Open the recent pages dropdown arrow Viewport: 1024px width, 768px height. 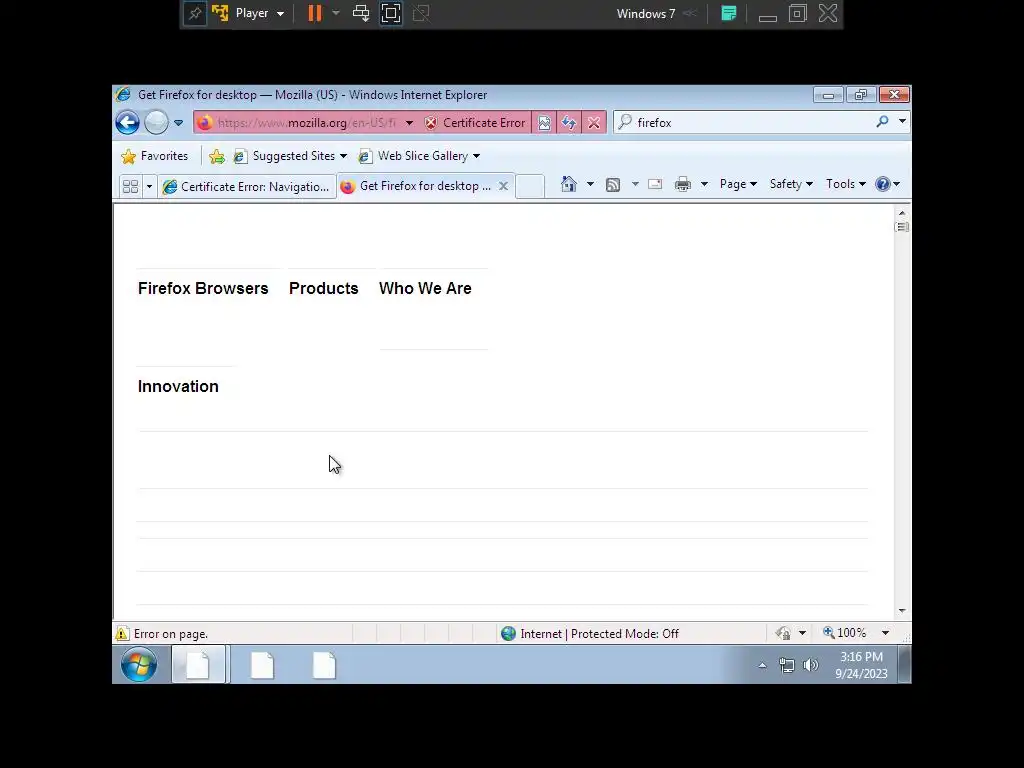pos(178,123)
